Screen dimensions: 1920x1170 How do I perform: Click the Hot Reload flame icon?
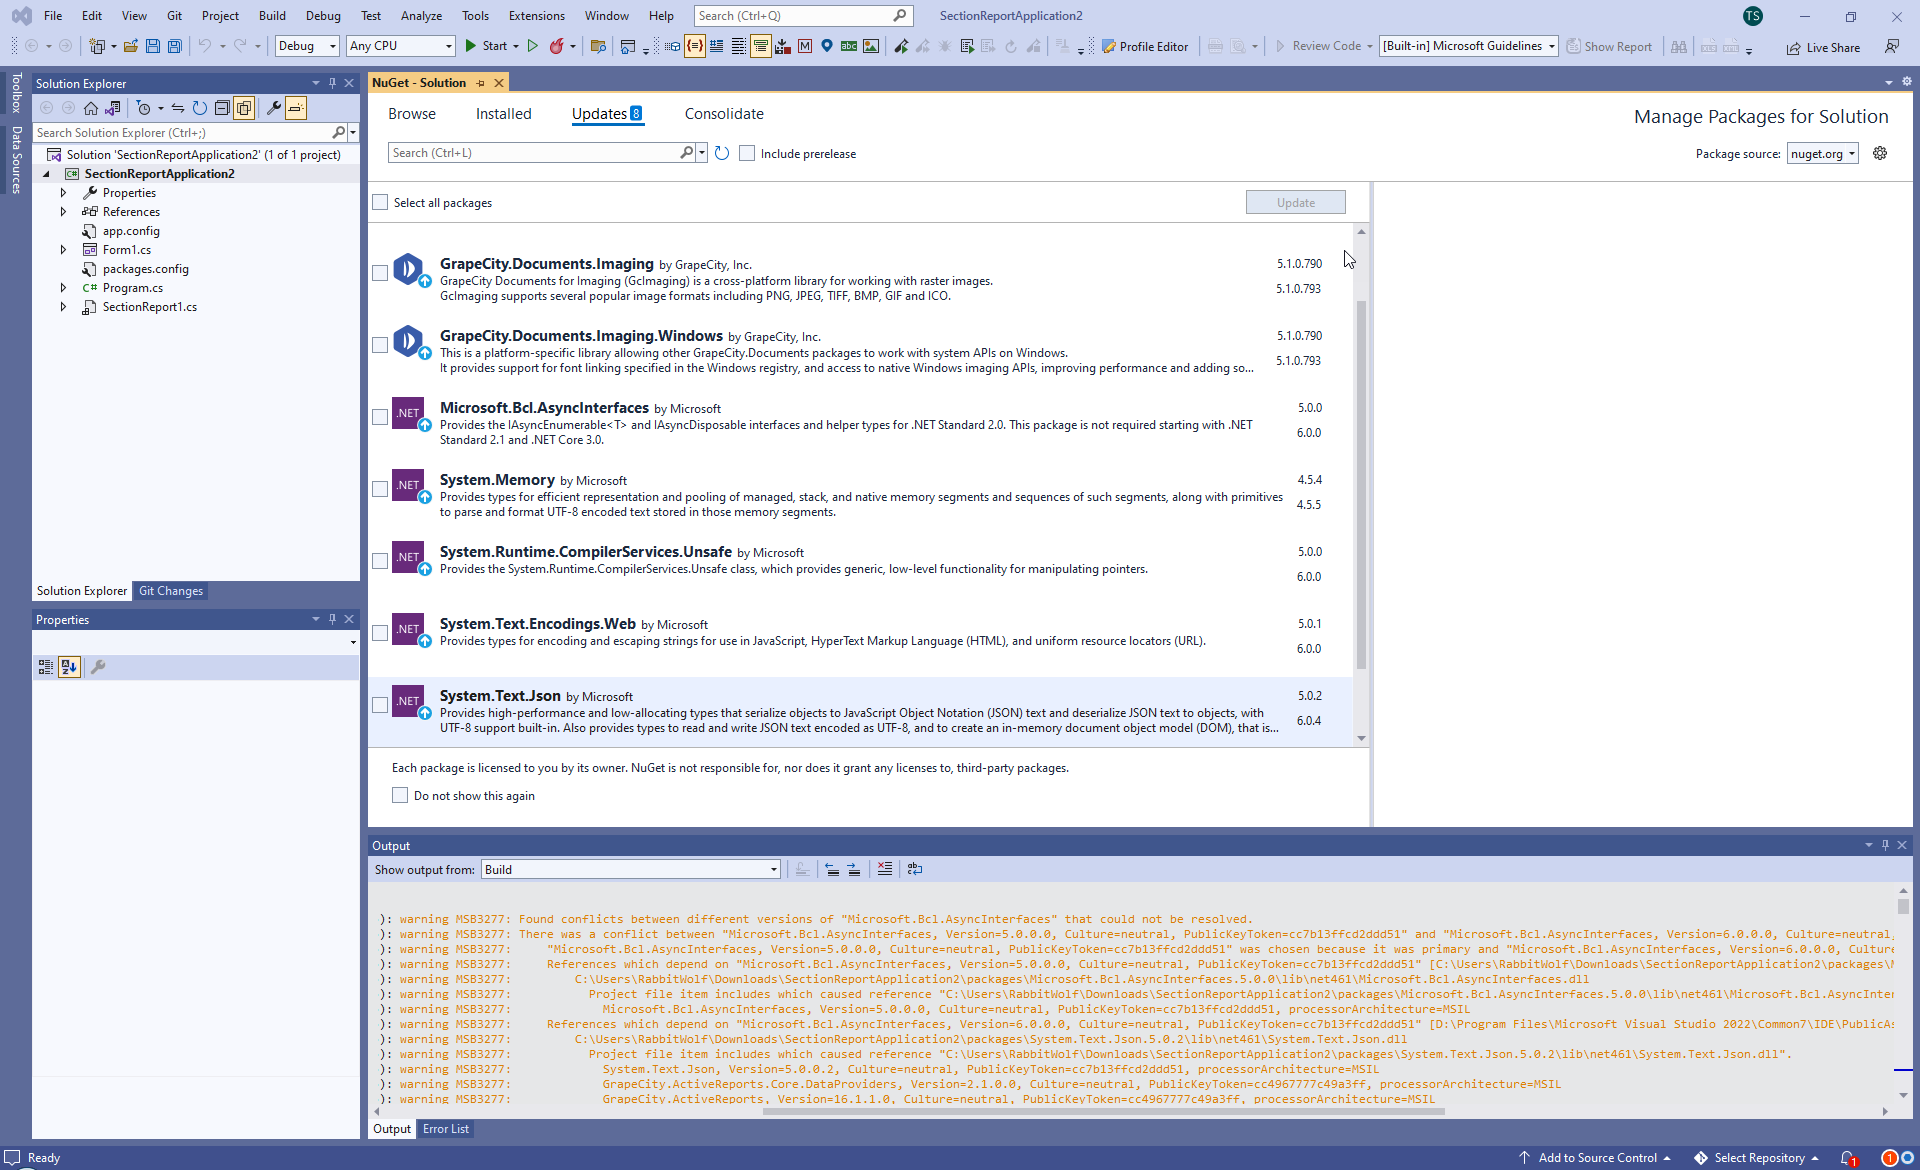pos(556,46)
